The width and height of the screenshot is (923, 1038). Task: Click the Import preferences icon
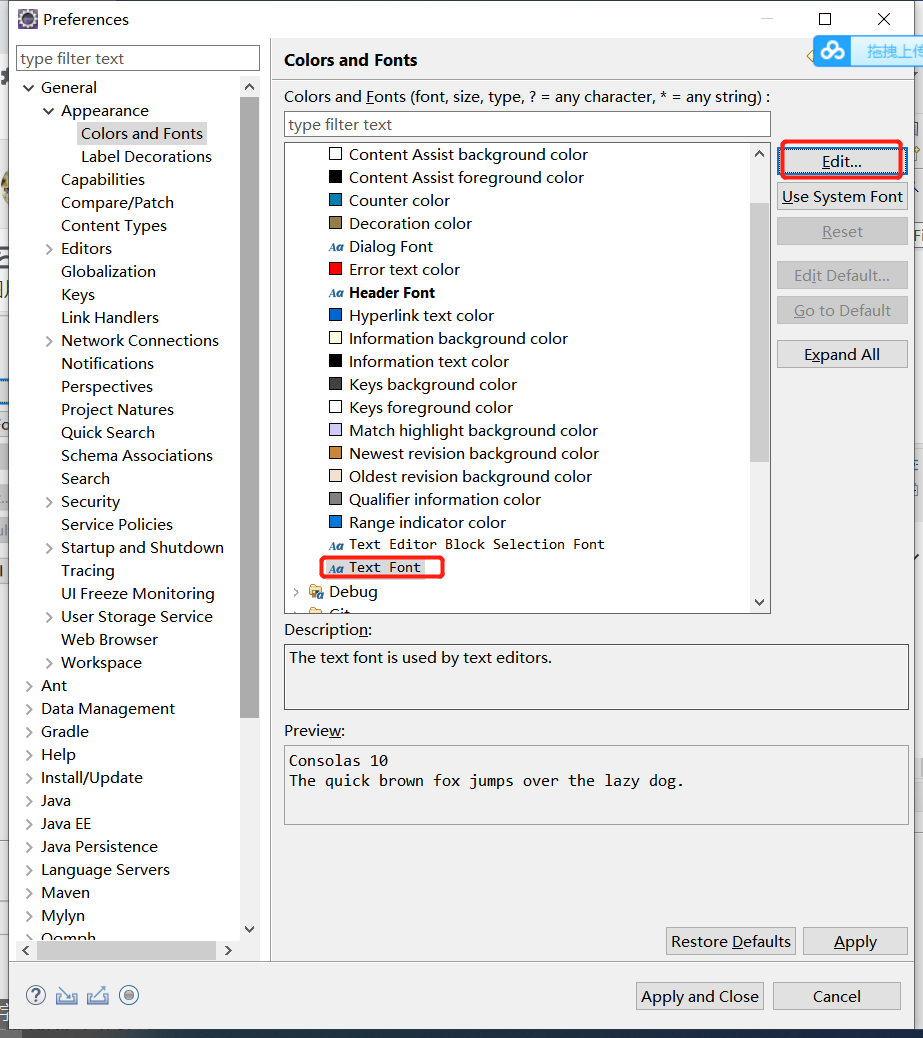[x=66, y=995]
